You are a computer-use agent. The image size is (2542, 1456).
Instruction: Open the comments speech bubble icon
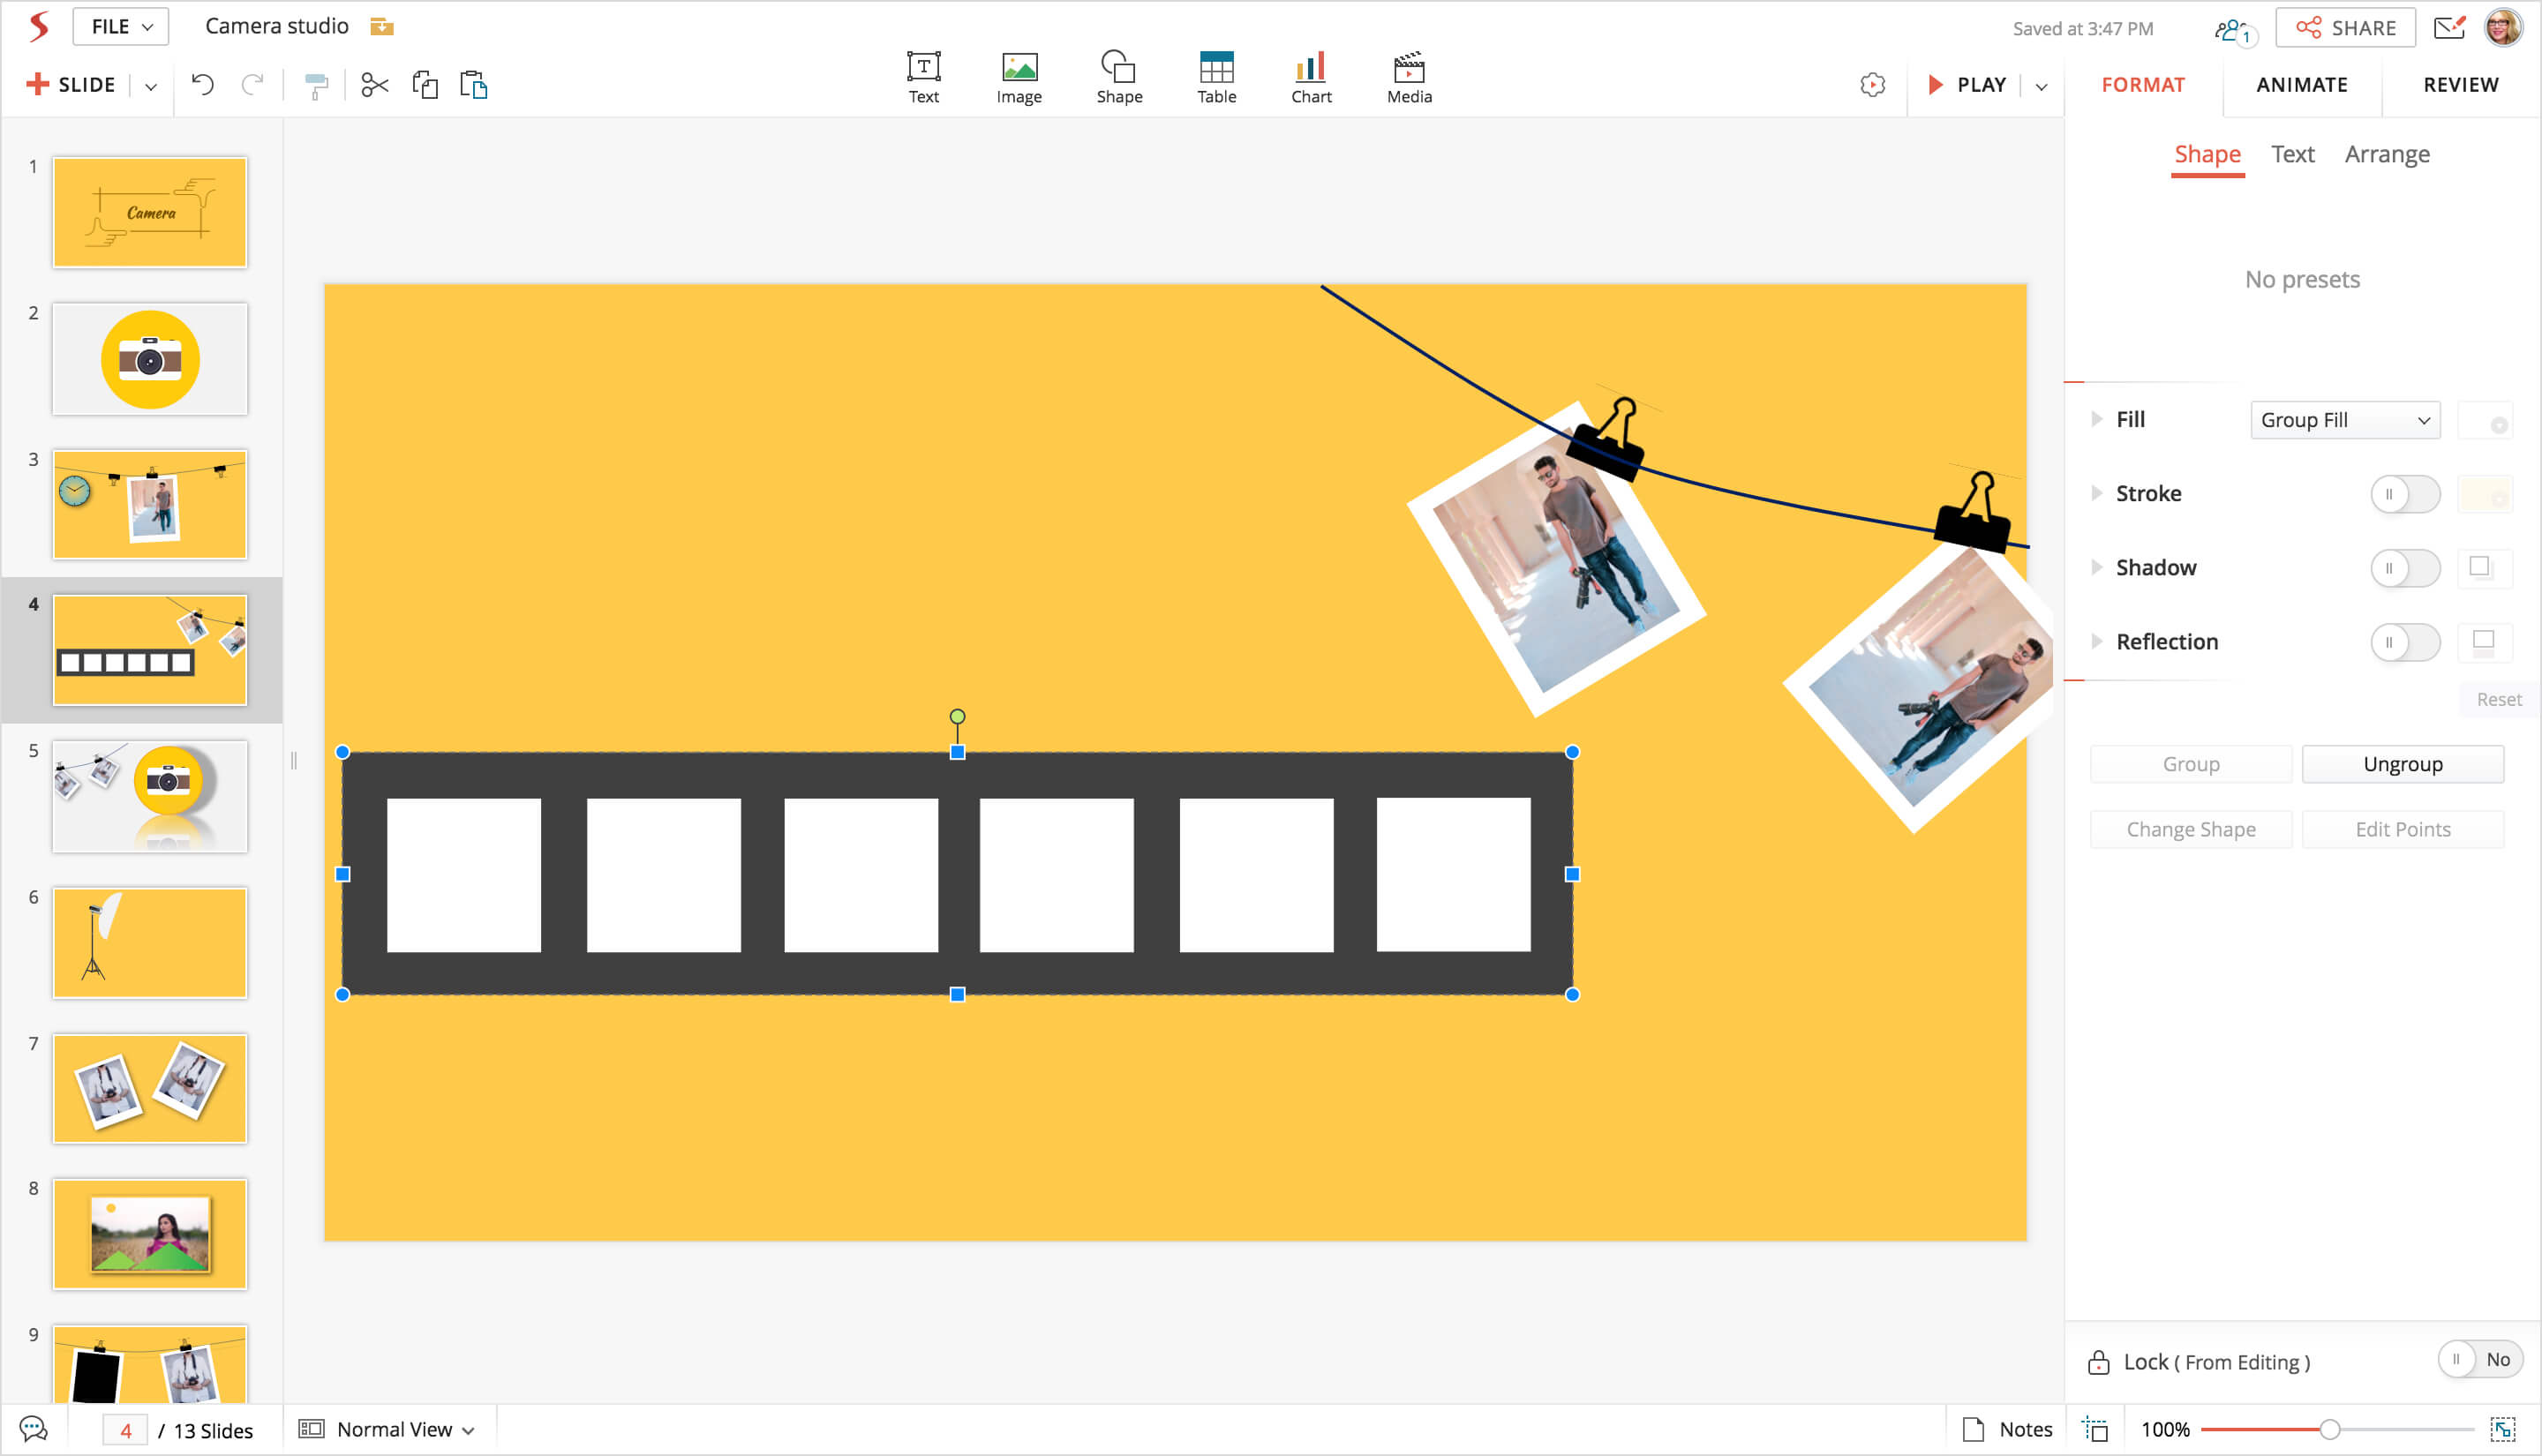(33, 1429)
